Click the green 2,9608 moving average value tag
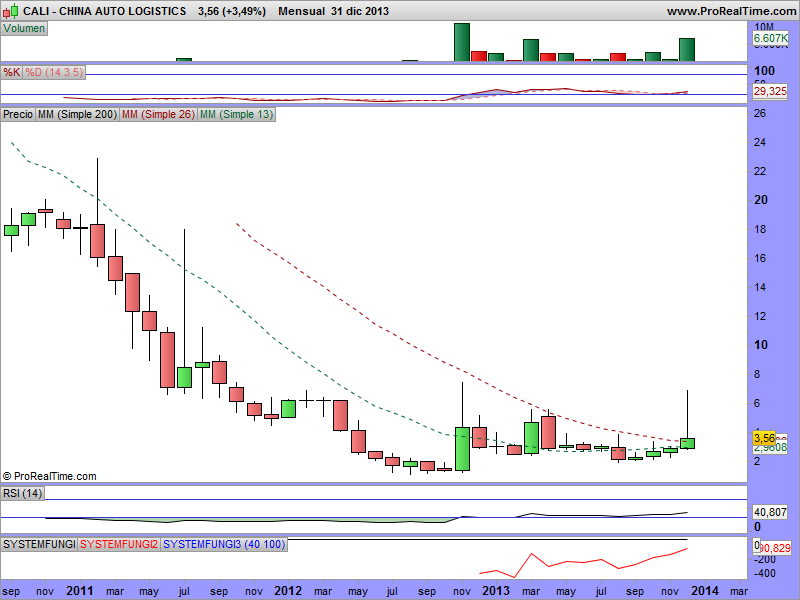 pos(770,447)
